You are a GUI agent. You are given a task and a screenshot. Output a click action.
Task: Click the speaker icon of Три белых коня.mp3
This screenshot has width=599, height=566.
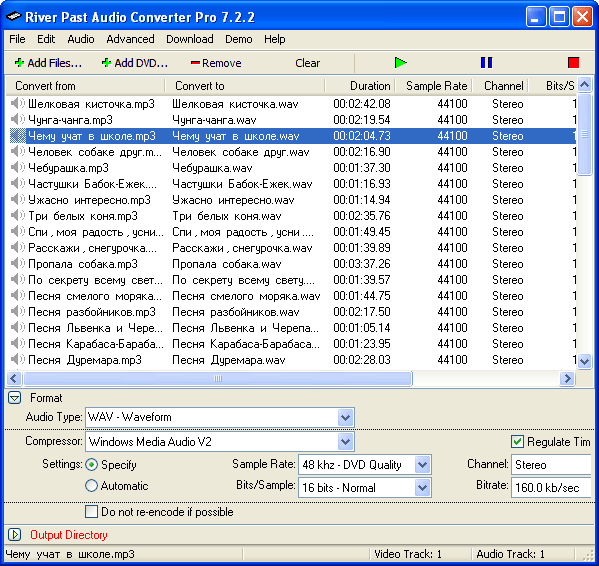(x=18, y=216)
